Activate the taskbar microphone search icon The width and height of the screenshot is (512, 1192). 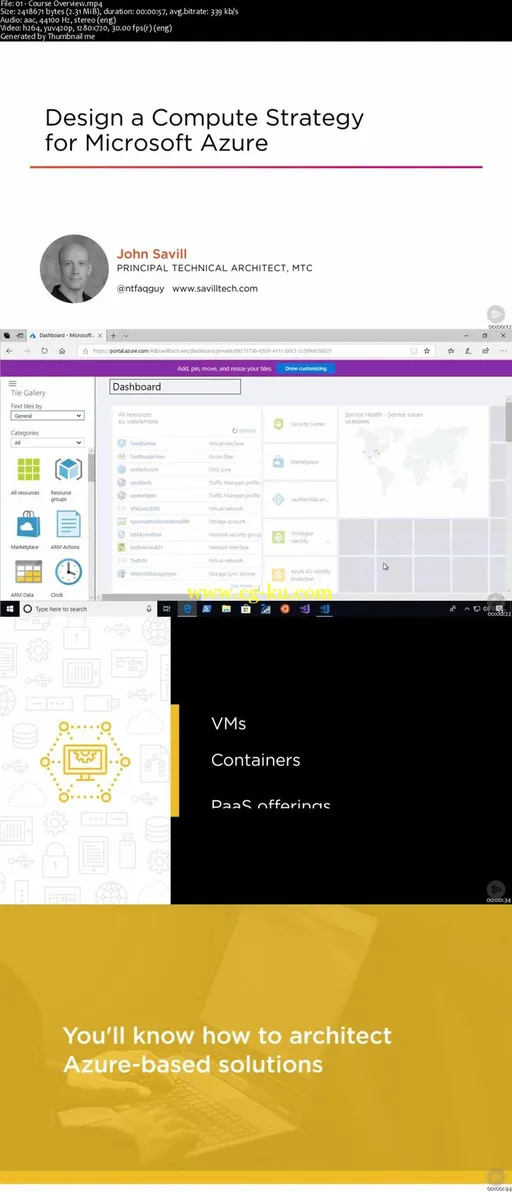(149, 609)
